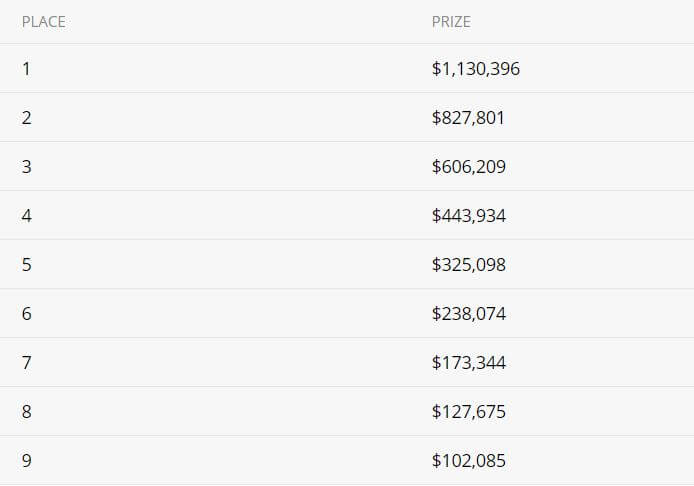Click the PRIZE column header

point(451,22)
